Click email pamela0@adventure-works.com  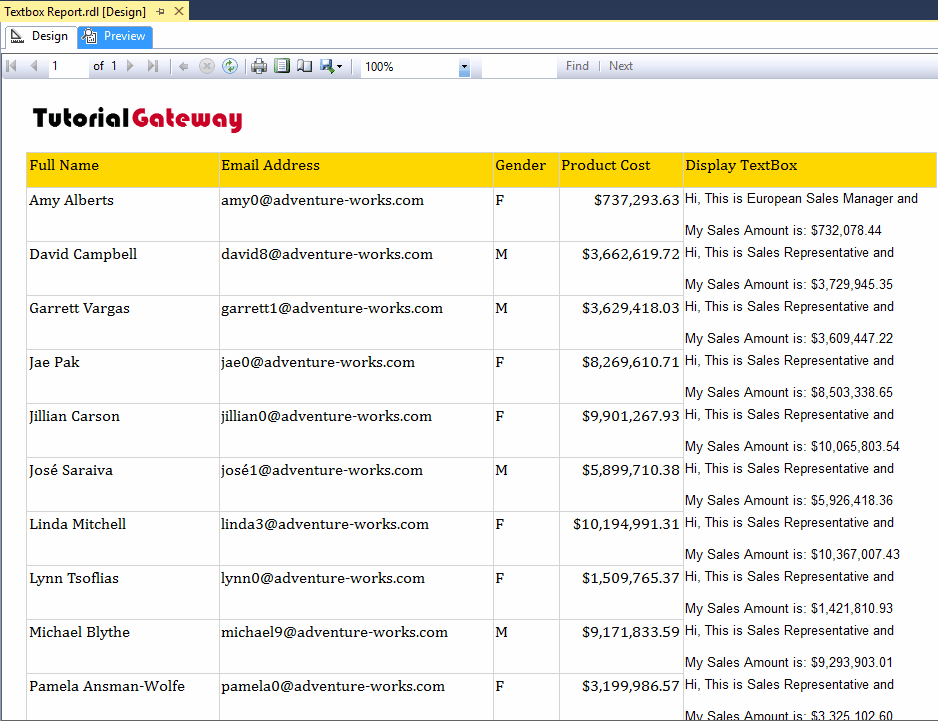point(333,686)
